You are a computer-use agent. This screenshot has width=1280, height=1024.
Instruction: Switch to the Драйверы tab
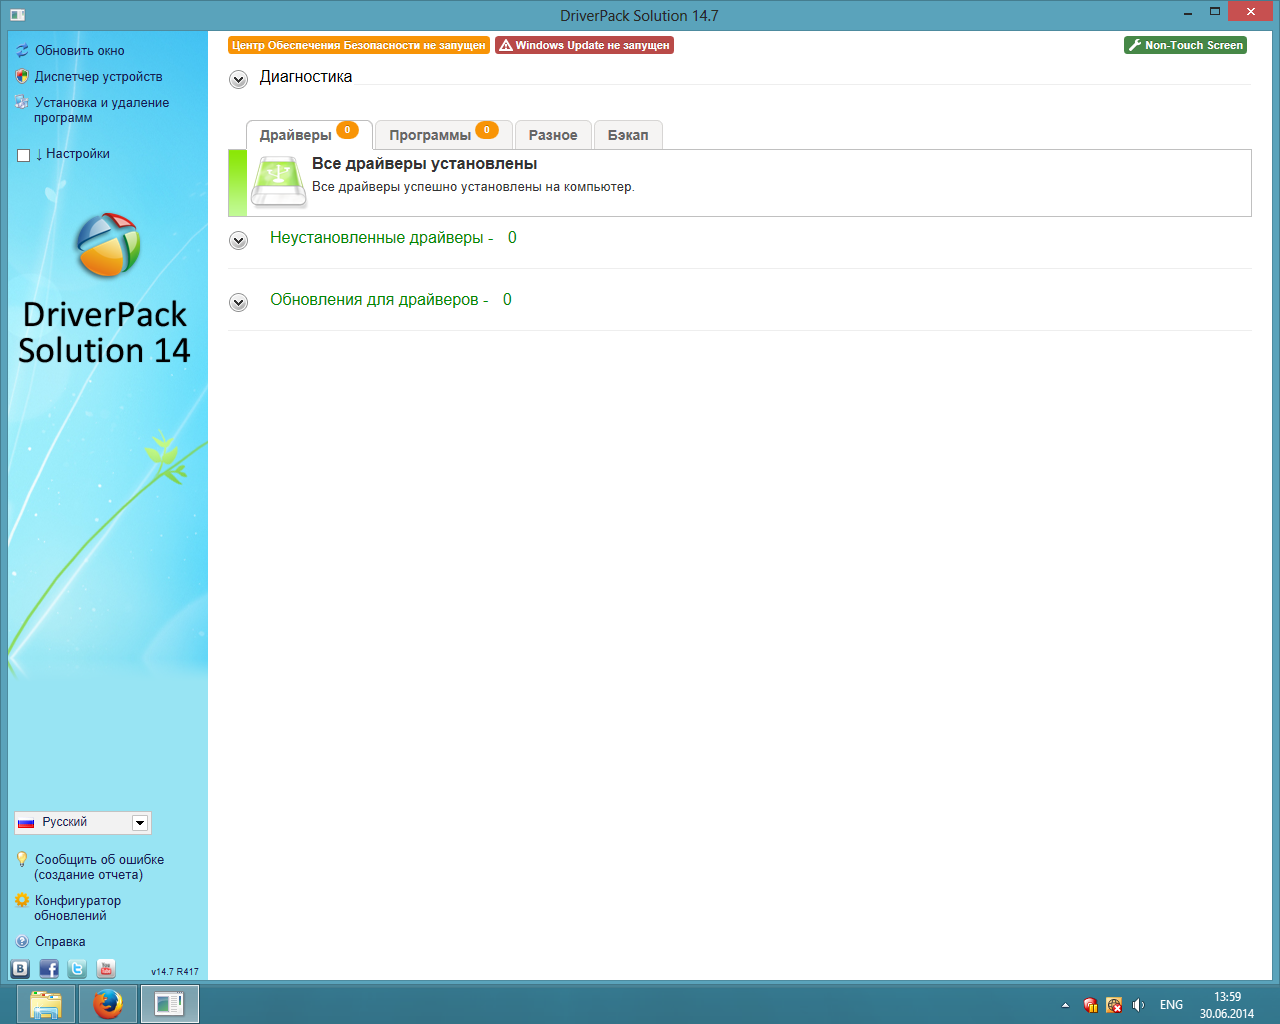[x=309, y=135]
